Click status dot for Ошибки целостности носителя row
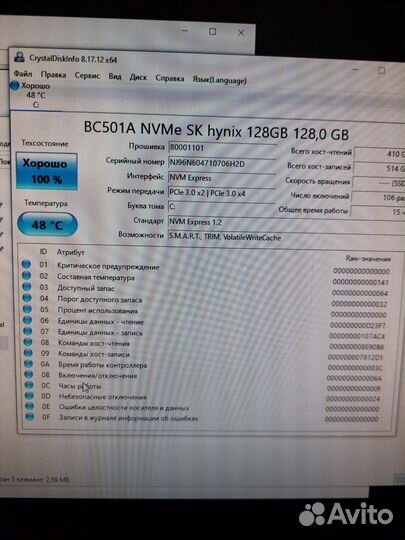The image size is (405, 540). tap(30, 406)
